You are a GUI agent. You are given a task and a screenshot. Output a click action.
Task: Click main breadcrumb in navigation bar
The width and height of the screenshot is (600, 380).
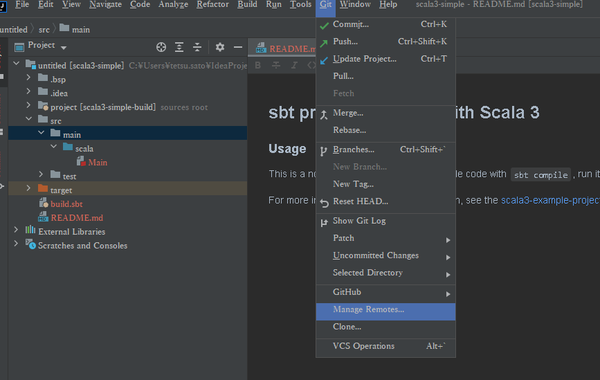[x=75, y=29]
